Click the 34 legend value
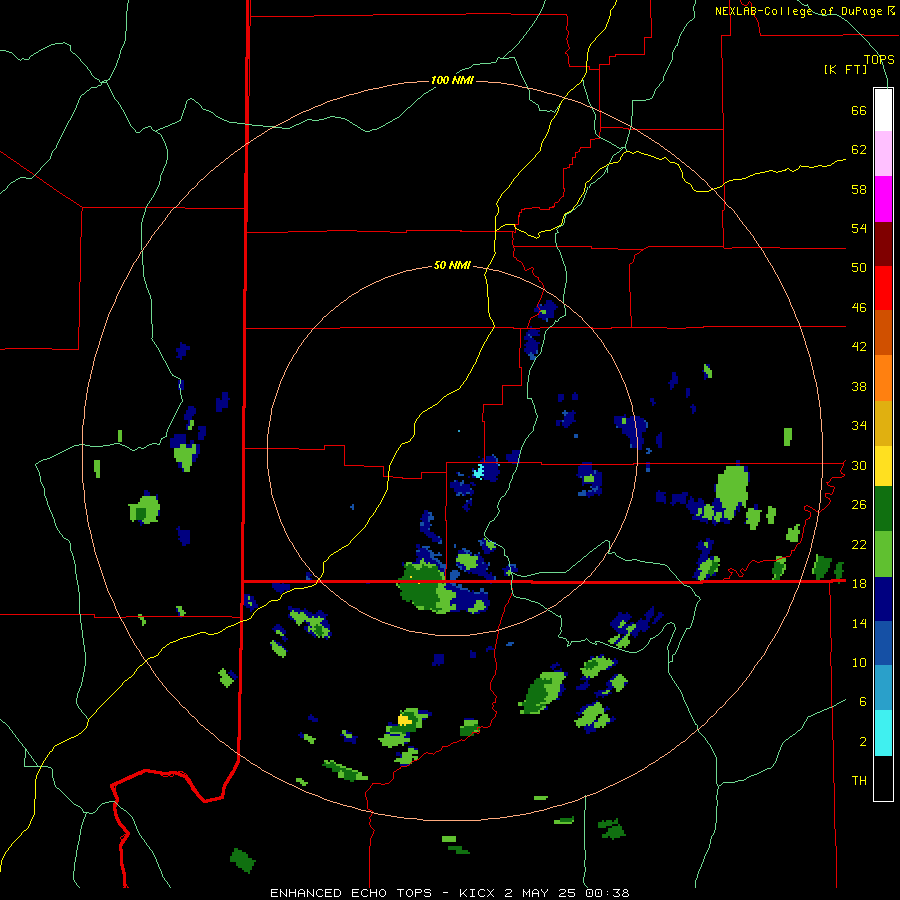 pyautogui.click(x=859, y=426)
